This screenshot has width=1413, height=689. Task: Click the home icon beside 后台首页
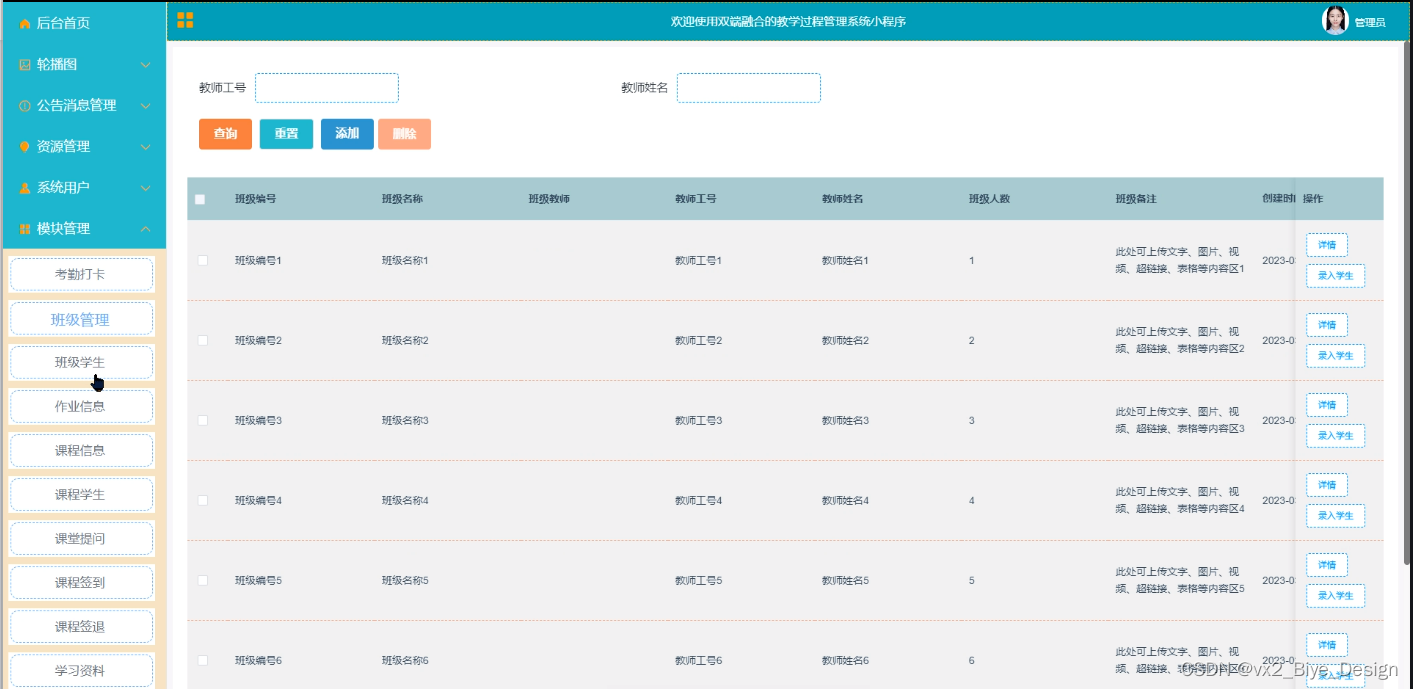(x=25, y=23)
